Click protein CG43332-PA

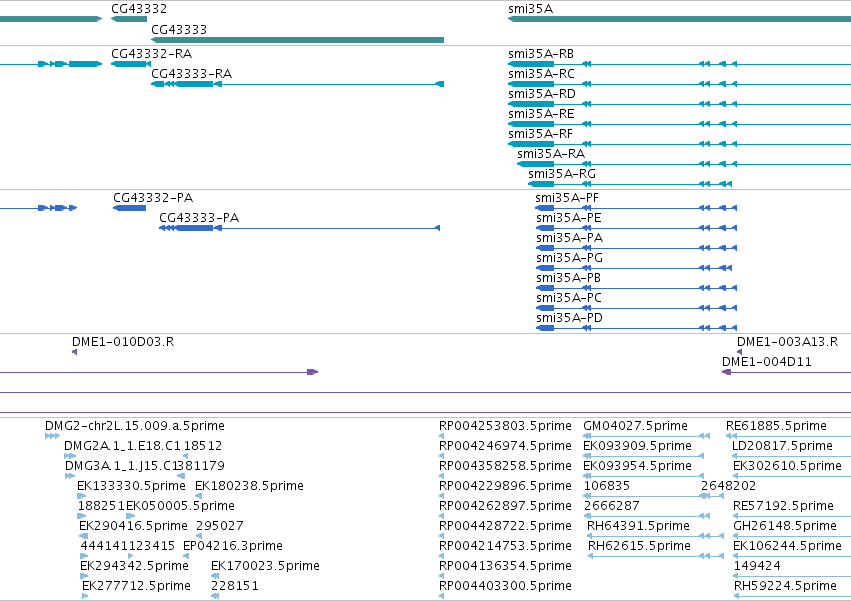(x=153, y=198)
